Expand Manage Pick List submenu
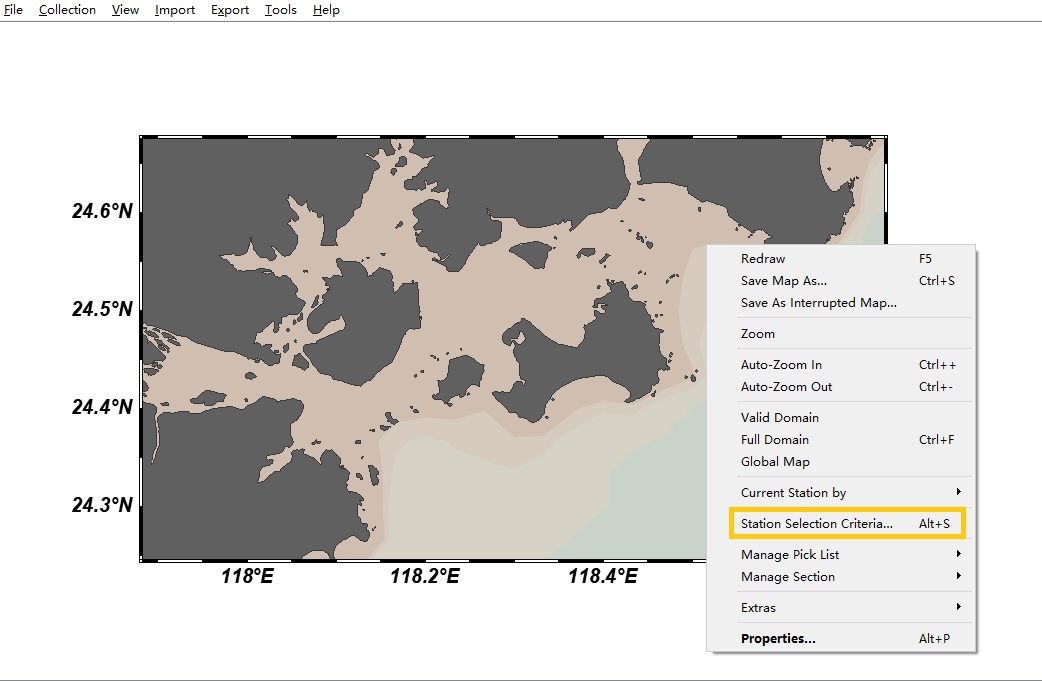The height and width of the screenshot is (681, 1042). click(x=842, y=554)
